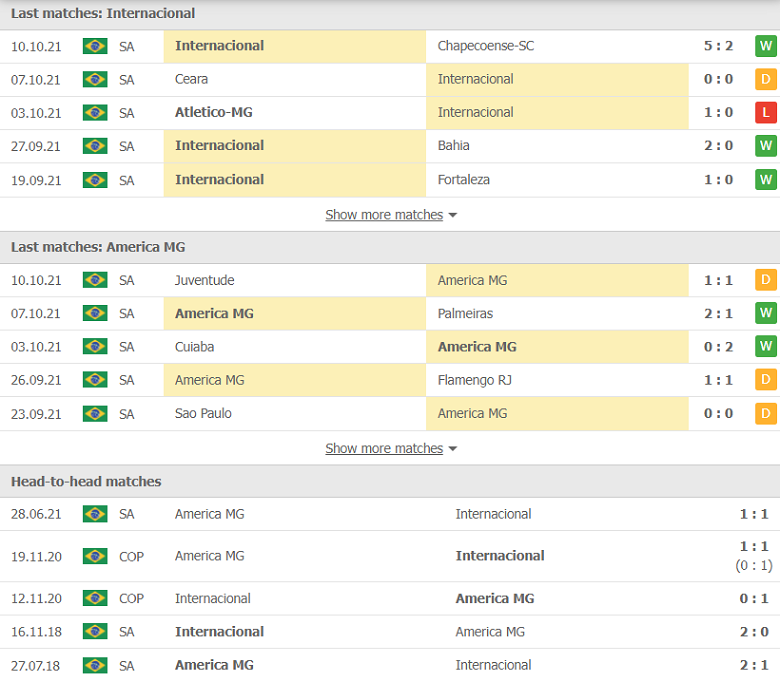Click Brazil flag in the Cuiaba match row
Viewport: 780px width, 682px height.
click(x=95, y=347)
